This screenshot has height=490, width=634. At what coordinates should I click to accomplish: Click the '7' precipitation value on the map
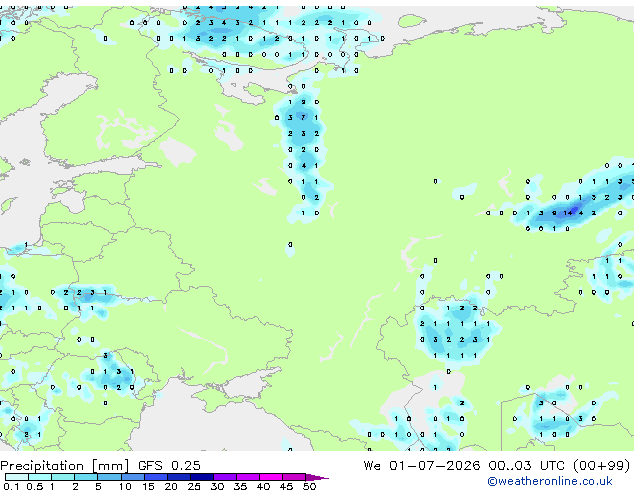pos(303,117)
